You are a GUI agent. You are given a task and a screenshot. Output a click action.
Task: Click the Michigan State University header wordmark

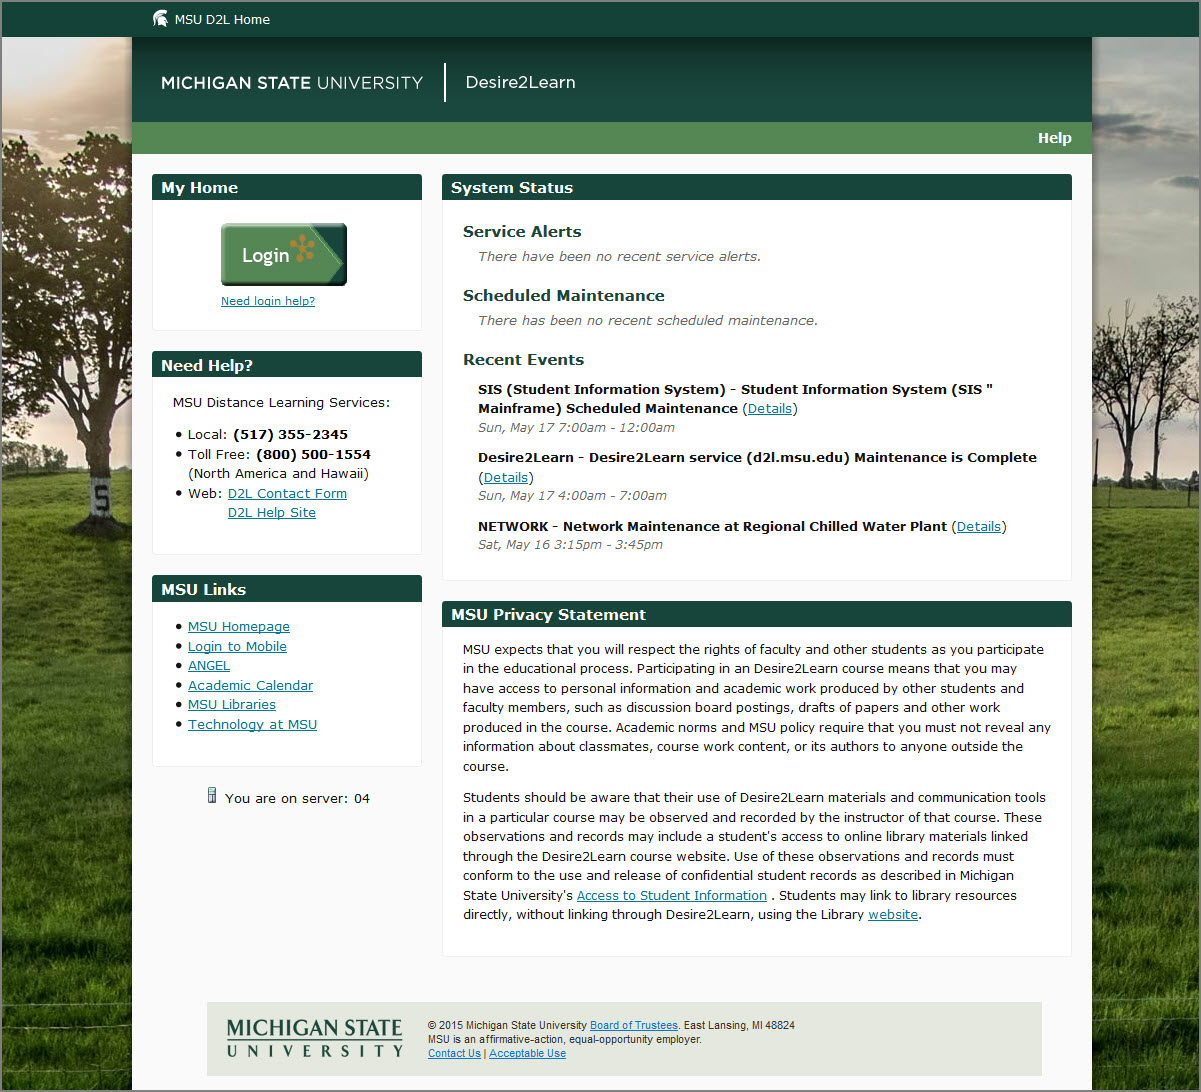[x=292, y=83]
